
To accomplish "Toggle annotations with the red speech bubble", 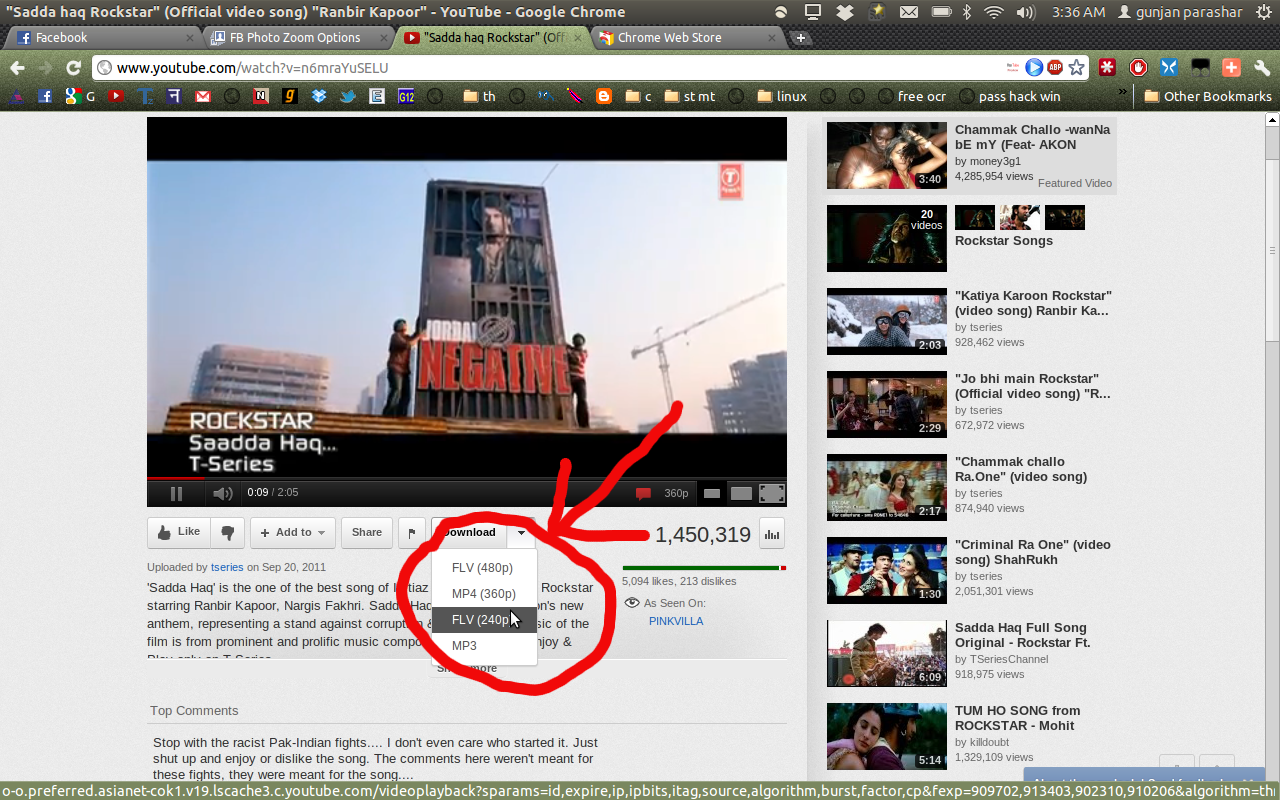I will tap(643, 493).
